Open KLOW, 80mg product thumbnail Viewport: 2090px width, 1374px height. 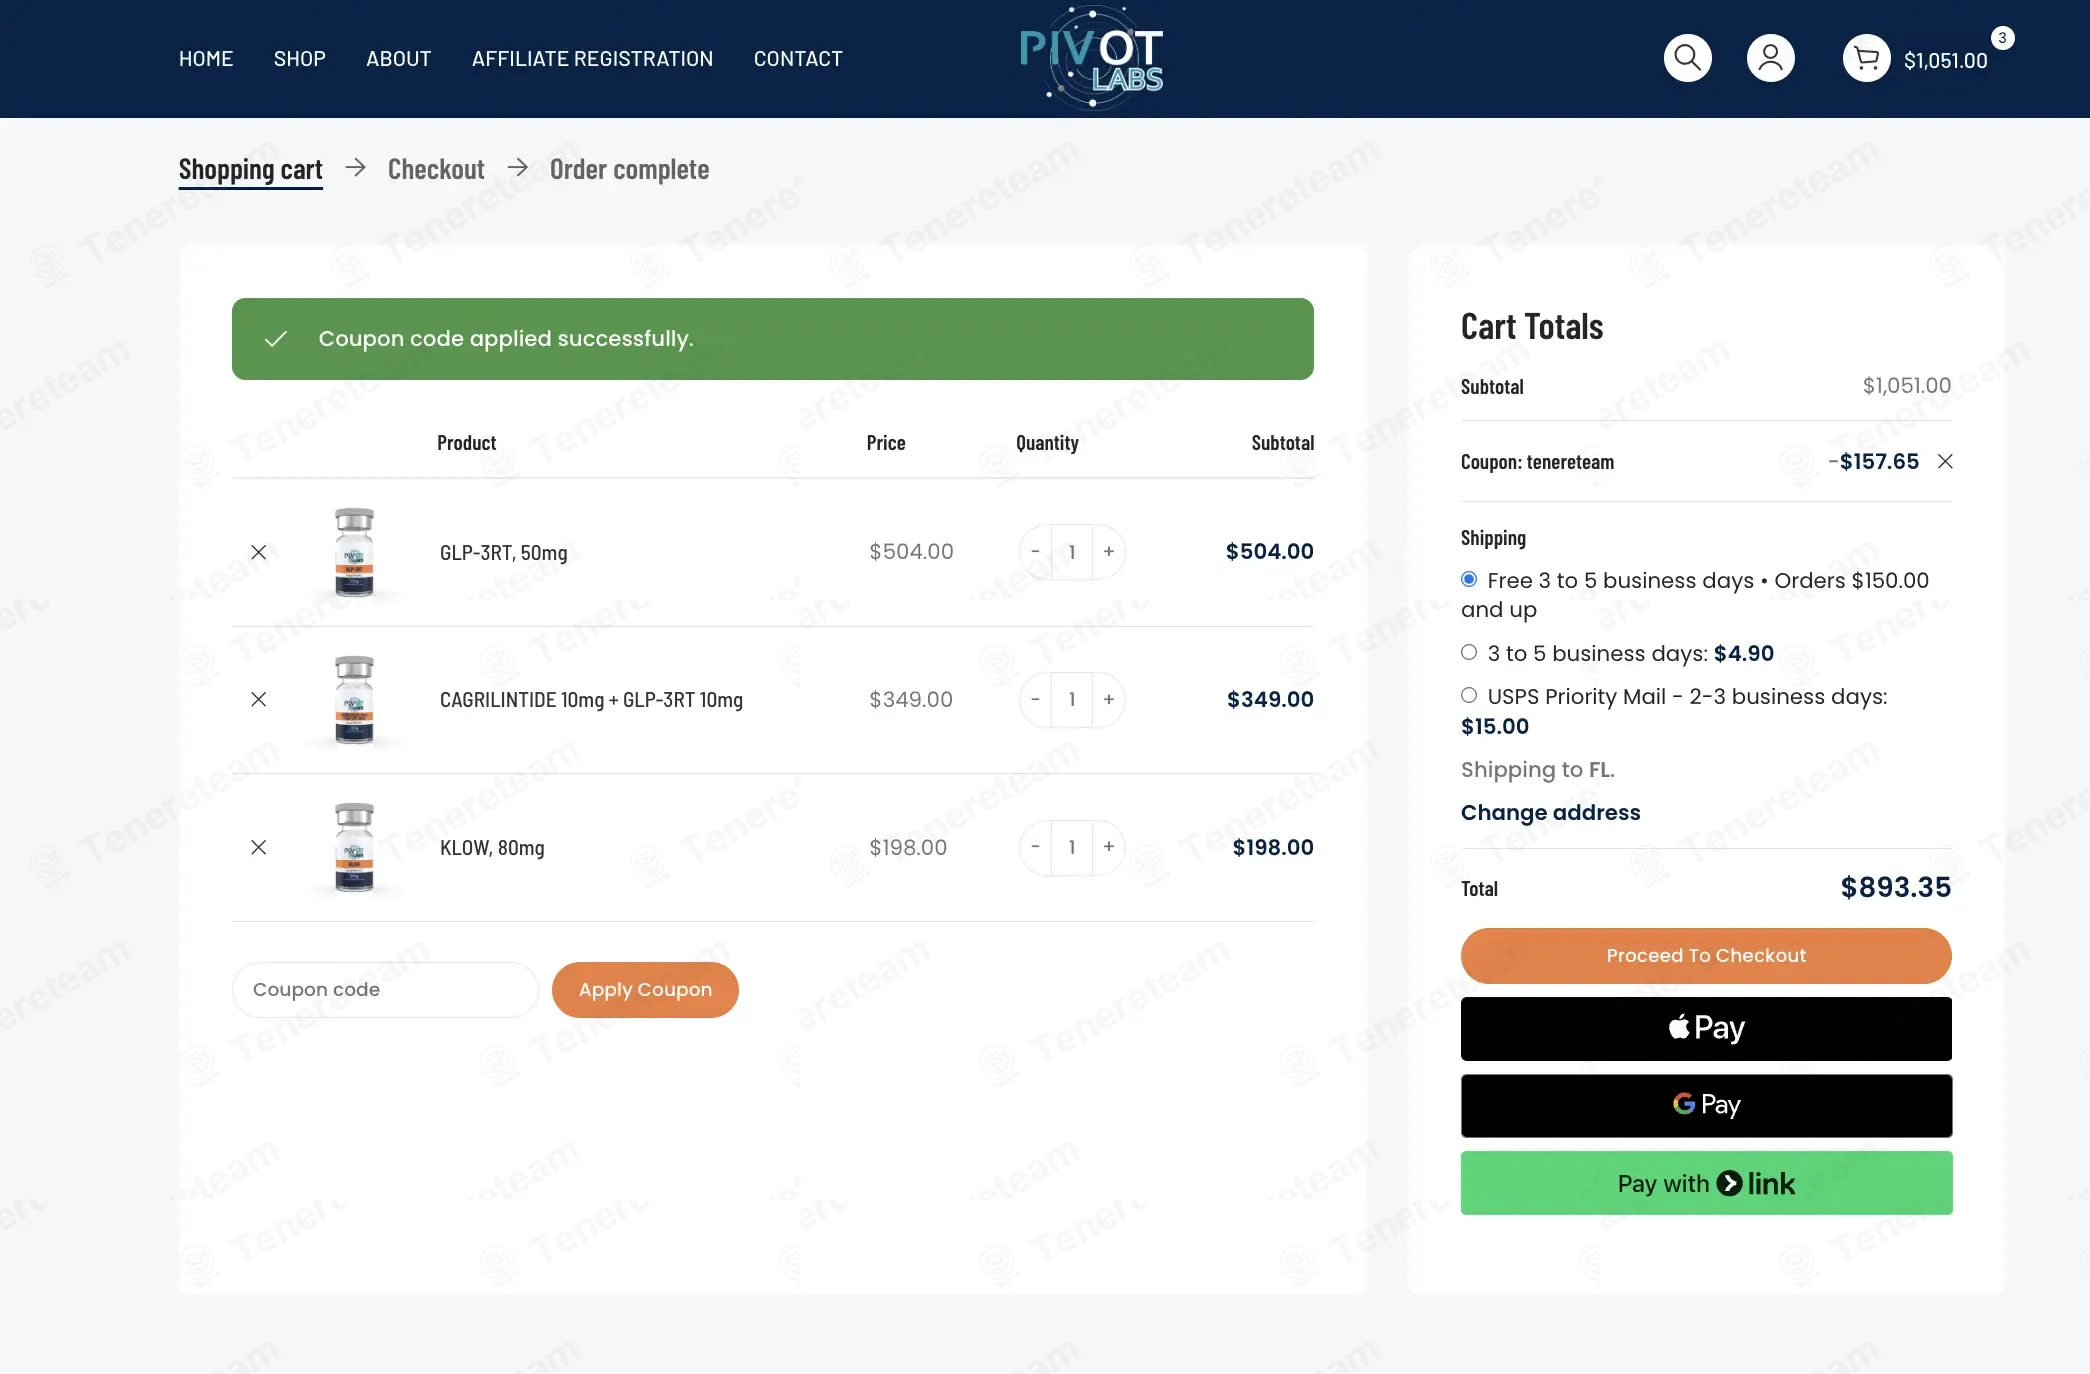pyautogui.click(x=354, y=847)
